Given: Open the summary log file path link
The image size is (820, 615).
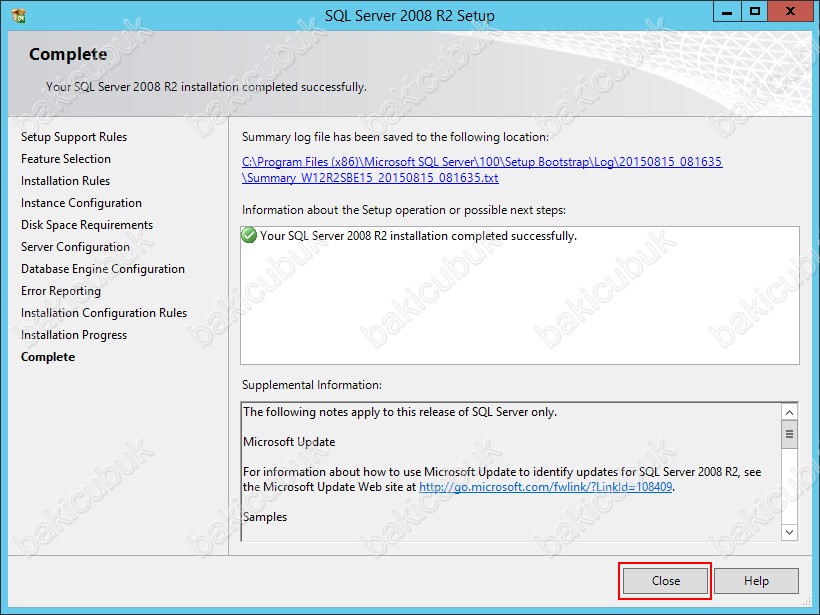Looking at the screenshot, I should click(x=482, y=169).
